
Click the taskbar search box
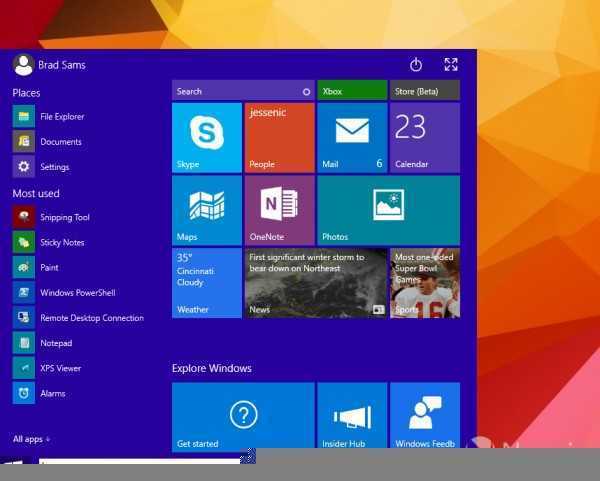click(139, 461)
